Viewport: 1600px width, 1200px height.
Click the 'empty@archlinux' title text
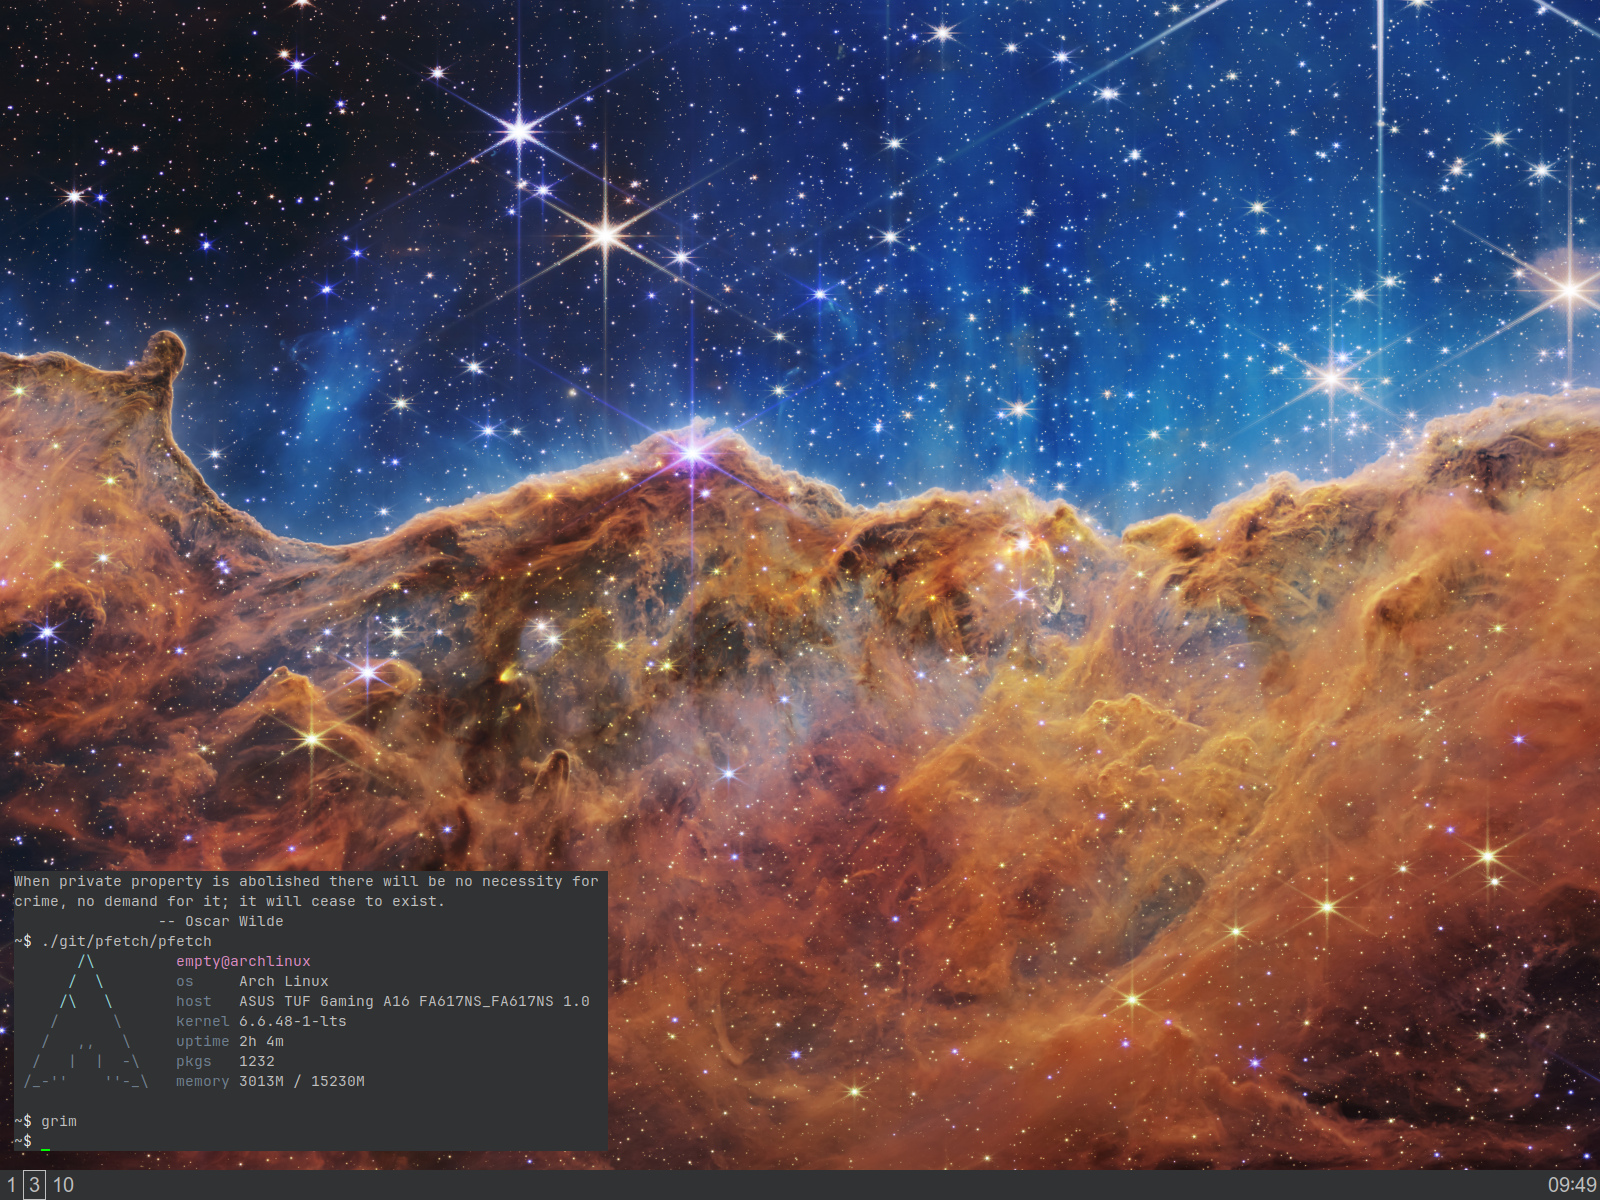tap(243, 962)
